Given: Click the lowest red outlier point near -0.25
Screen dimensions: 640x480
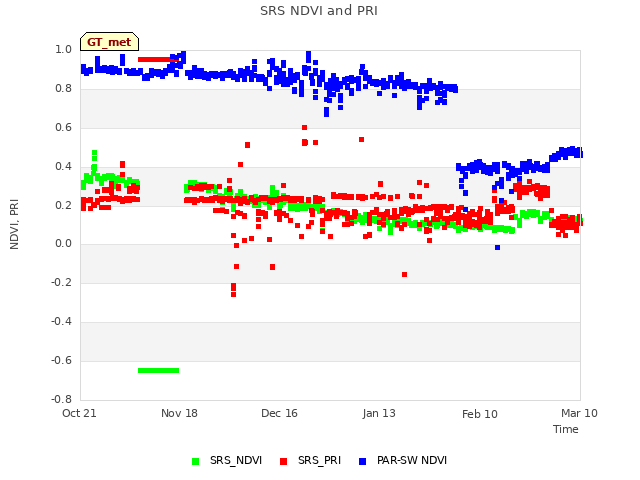Looking at the screenshot, I should pyautogui.click(x=233, y=294).
